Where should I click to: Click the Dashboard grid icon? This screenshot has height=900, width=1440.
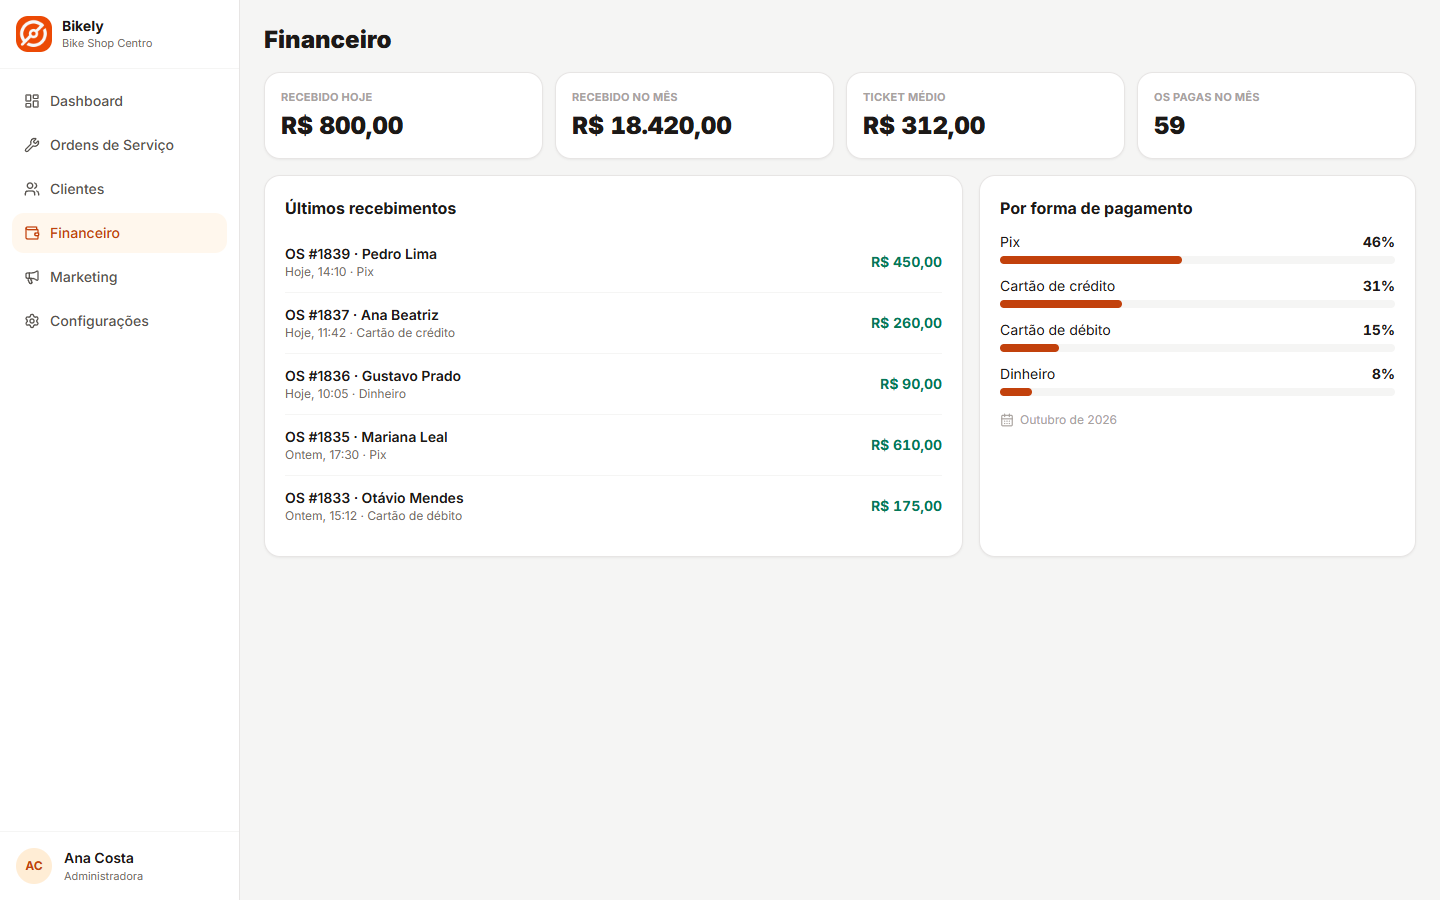point(32,101)
